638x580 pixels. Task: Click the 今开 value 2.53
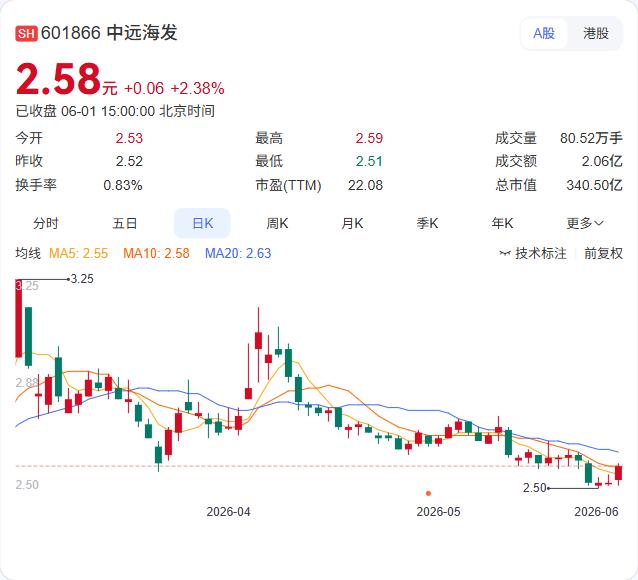click(x=129, y=138)
